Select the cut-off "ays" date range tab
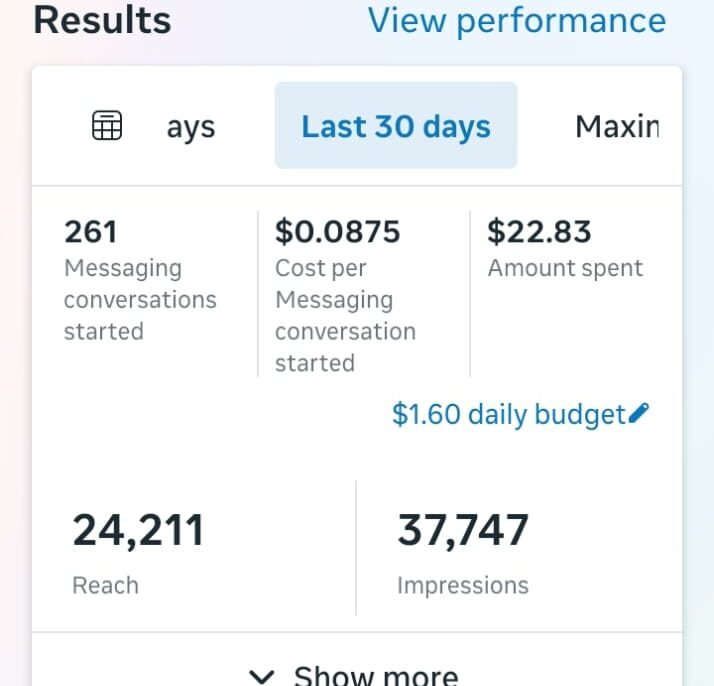Image resolution: width=714 pixels, height=686 pixels. click(x=190, y=128)
